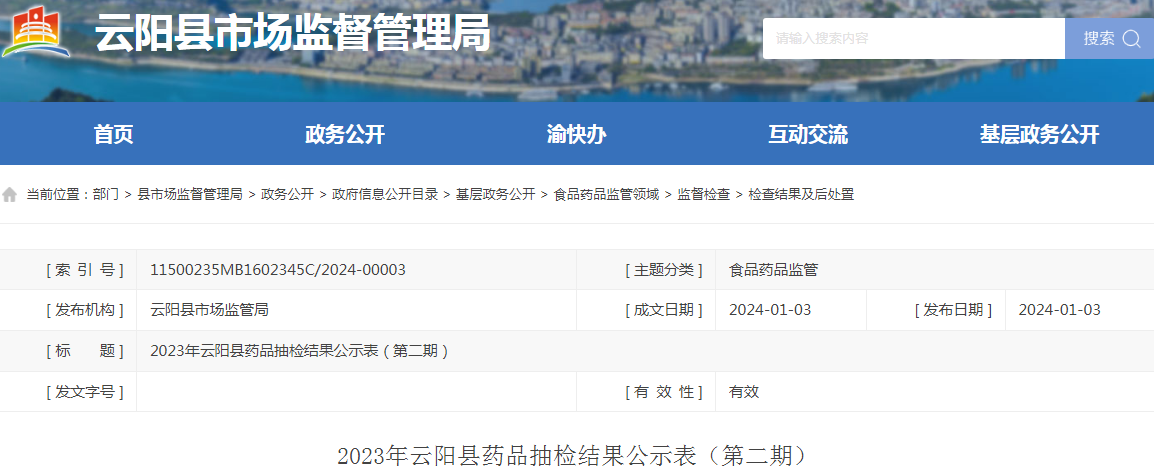Open the 监督检查 breadcrumb link

pos(703,195)
